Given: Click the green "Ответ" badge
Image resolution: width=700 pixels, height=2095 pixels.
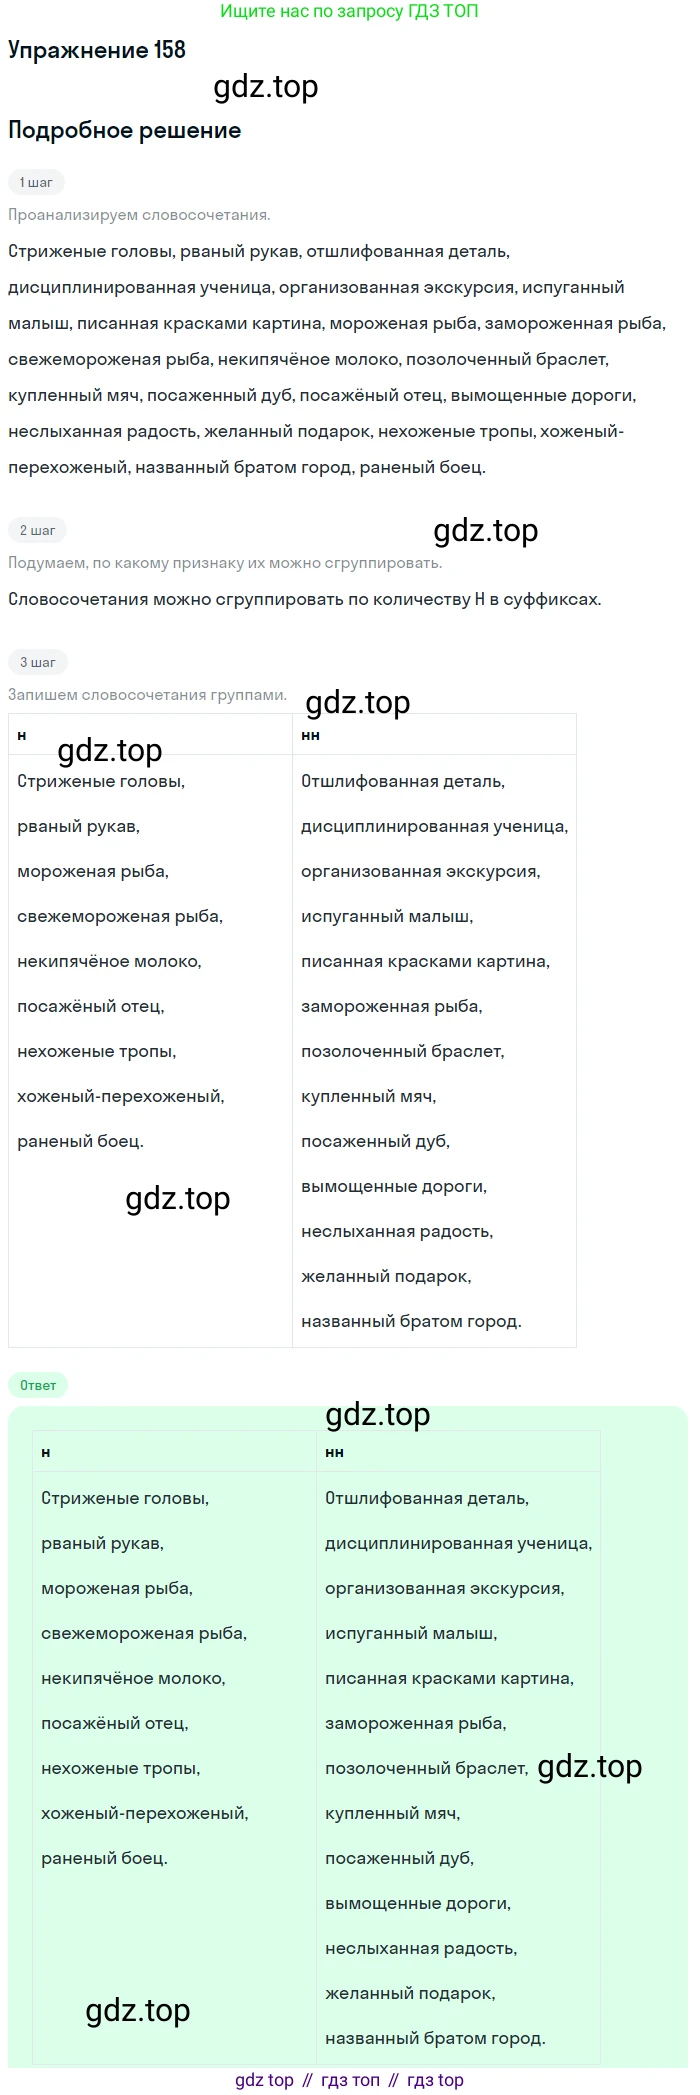Looking at the screenshot, I should (x=38, y=1385).
